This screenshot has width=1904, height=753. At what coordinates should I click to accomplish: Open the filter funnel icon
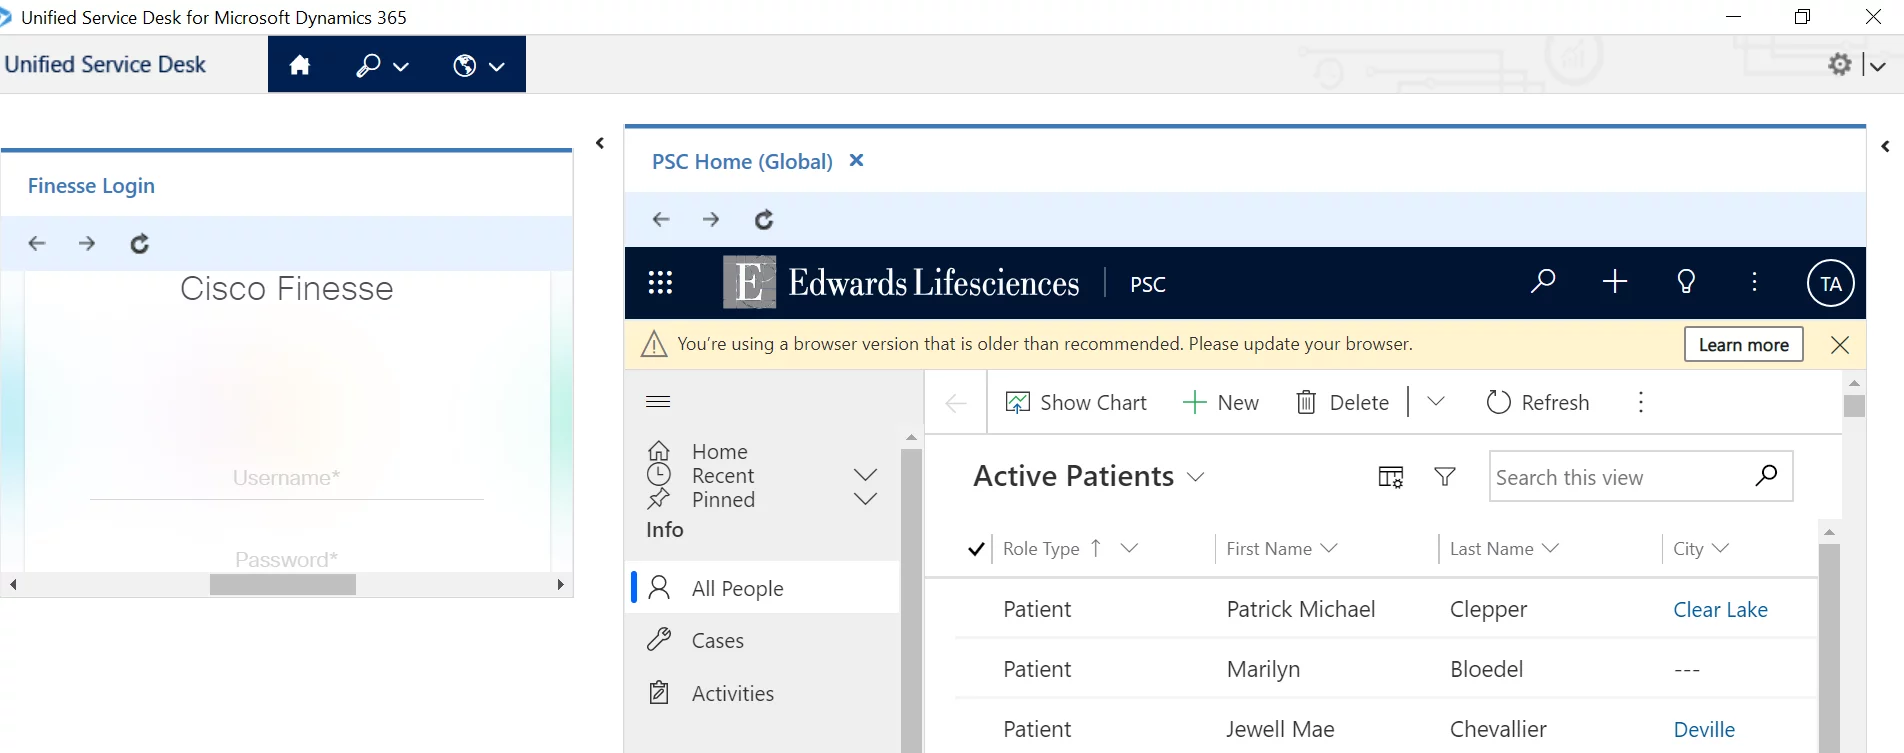coord(1445,477)
